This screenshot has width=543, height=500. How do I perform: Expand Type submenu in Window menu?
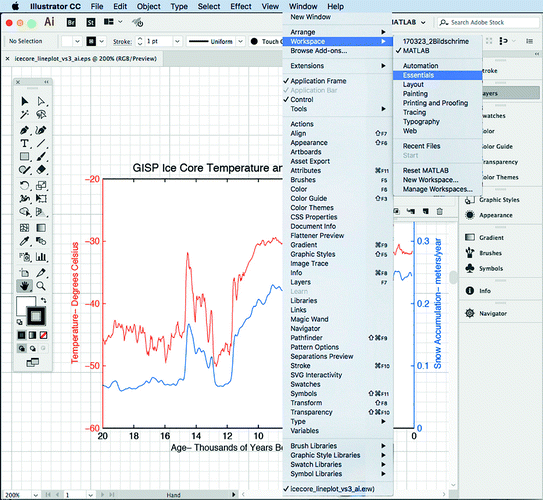(x=338, y=421)
